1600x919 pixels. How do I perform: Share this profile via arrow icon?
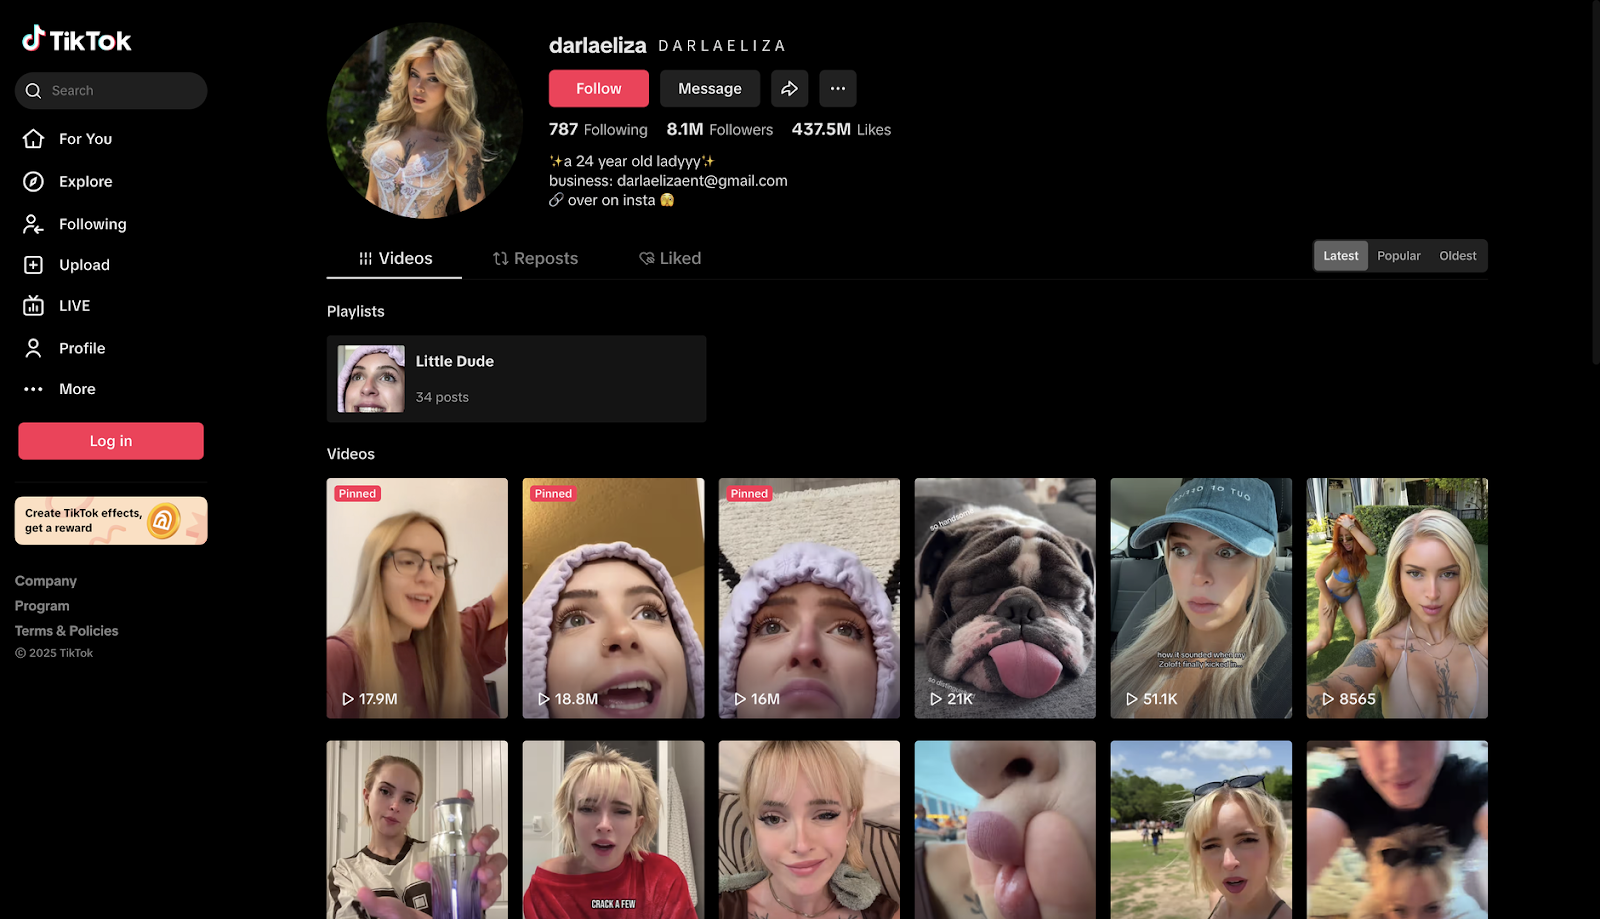coord(789,89)
